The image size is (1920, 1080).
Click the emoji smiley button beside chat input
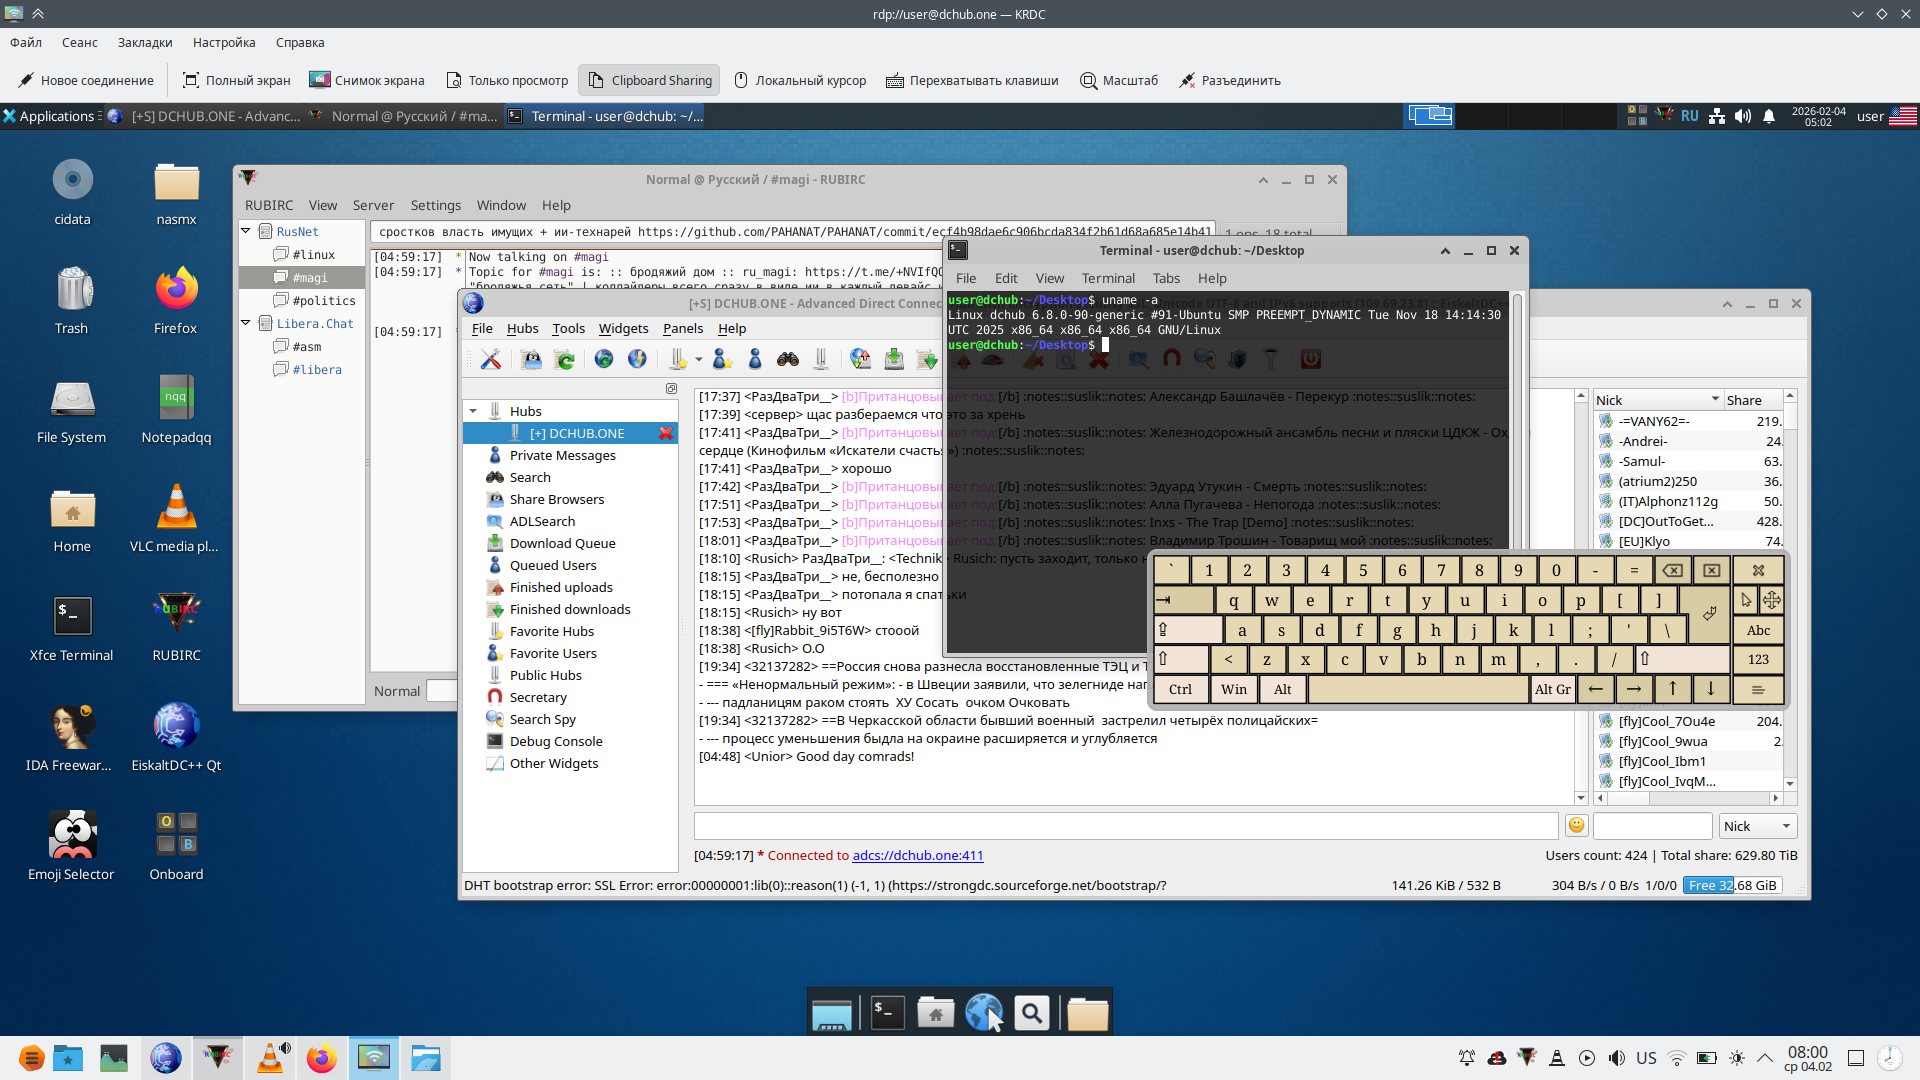pyautogui.click(x=1576, y=825)
